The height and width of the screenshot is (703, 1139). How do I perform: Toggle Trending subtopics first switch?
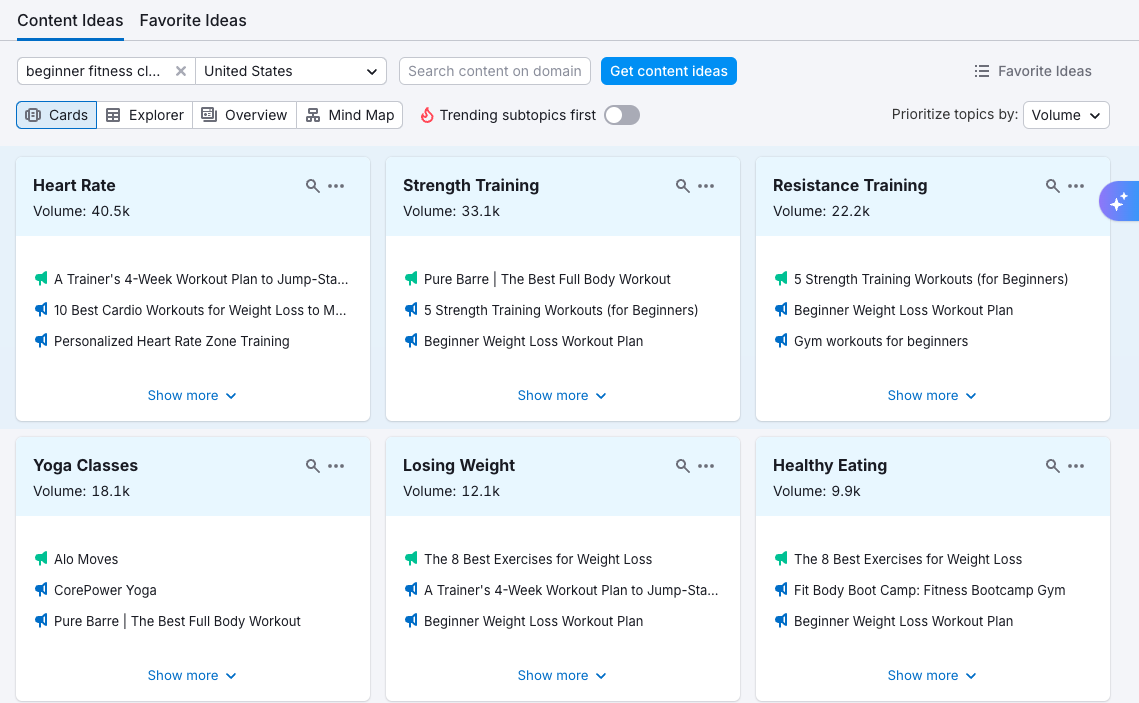click(x=621, y=115)
